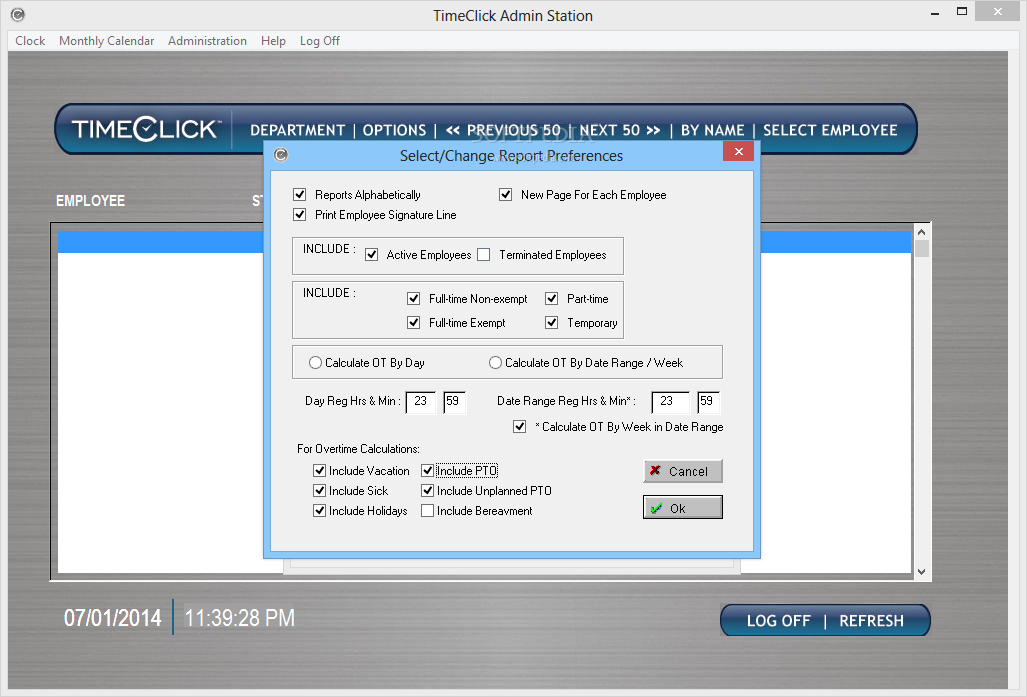Click the app icon in main title bar
This screenshot has width=1027, height=697.
coord(18,14)
